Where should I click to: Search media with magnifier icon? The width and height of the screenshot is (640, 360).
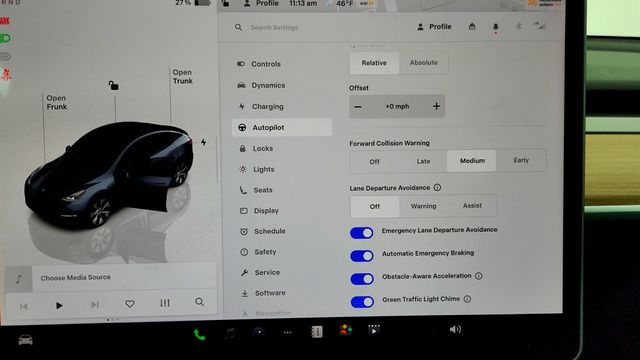point(200,302)
